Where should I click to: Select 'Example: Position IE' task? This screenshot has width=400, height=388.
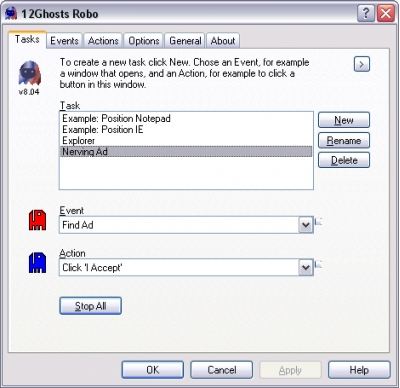[186, 130]
